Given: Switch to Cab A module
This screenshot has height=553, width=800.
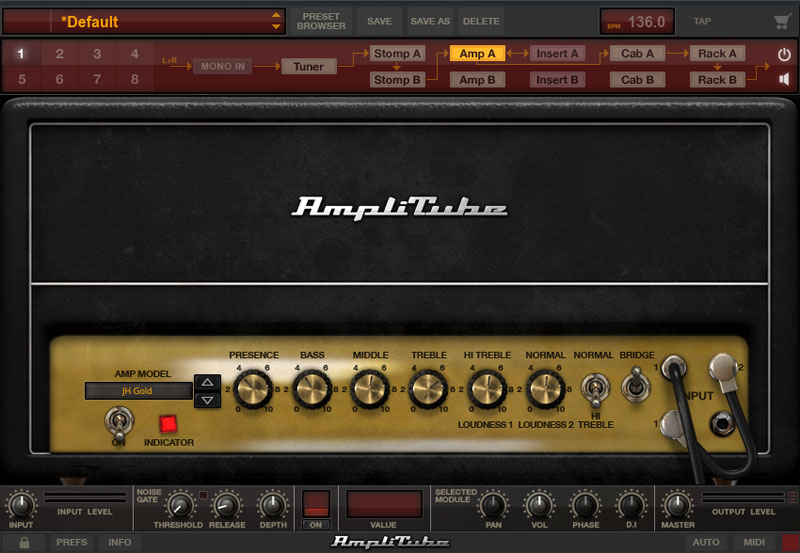Looking at the screenshot, I should point(637,54).
